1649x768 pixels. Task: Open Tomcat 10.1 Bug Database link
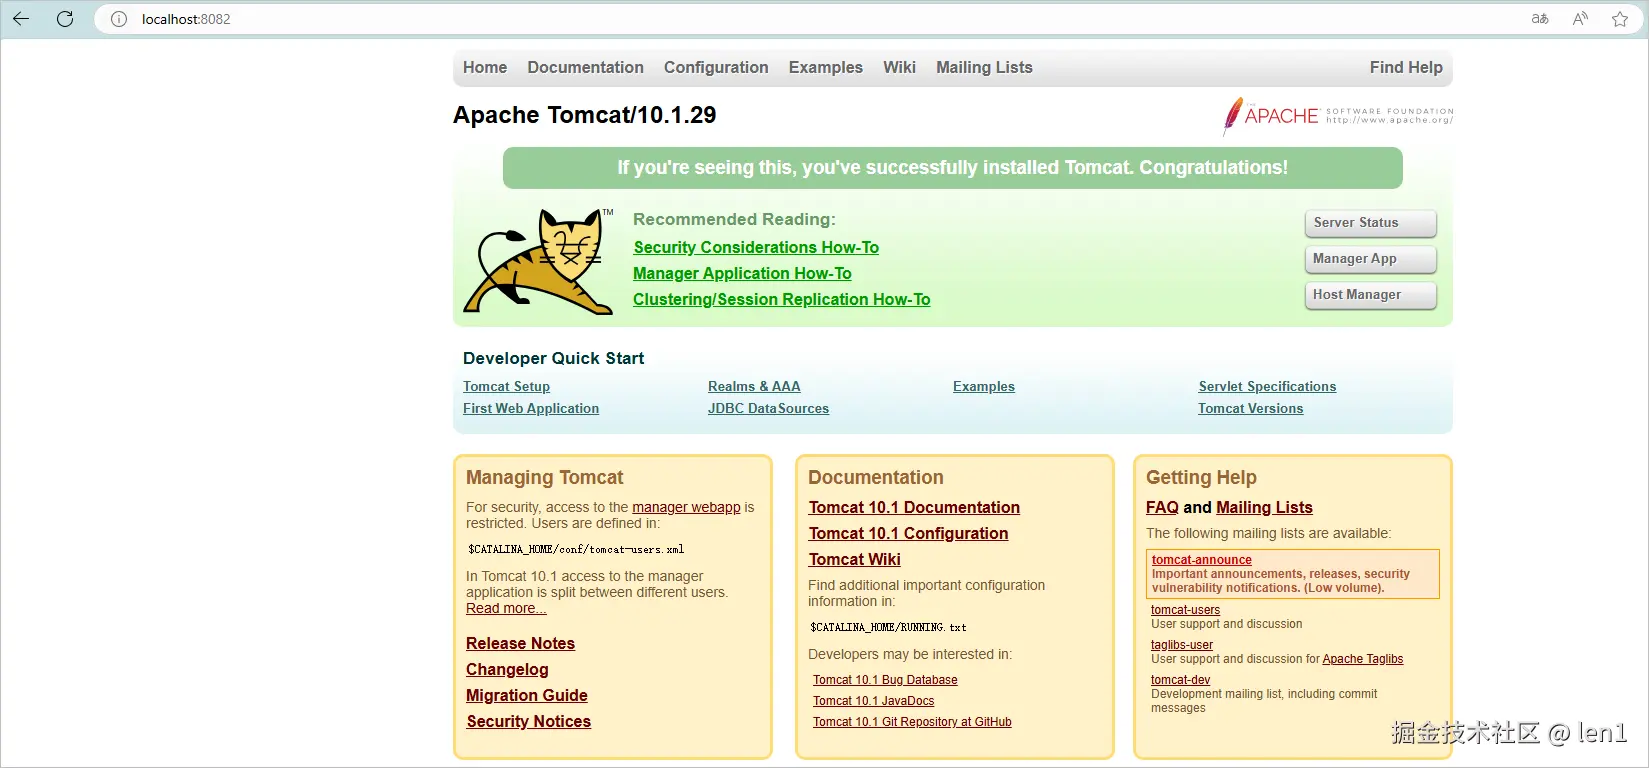click(885, 680)
